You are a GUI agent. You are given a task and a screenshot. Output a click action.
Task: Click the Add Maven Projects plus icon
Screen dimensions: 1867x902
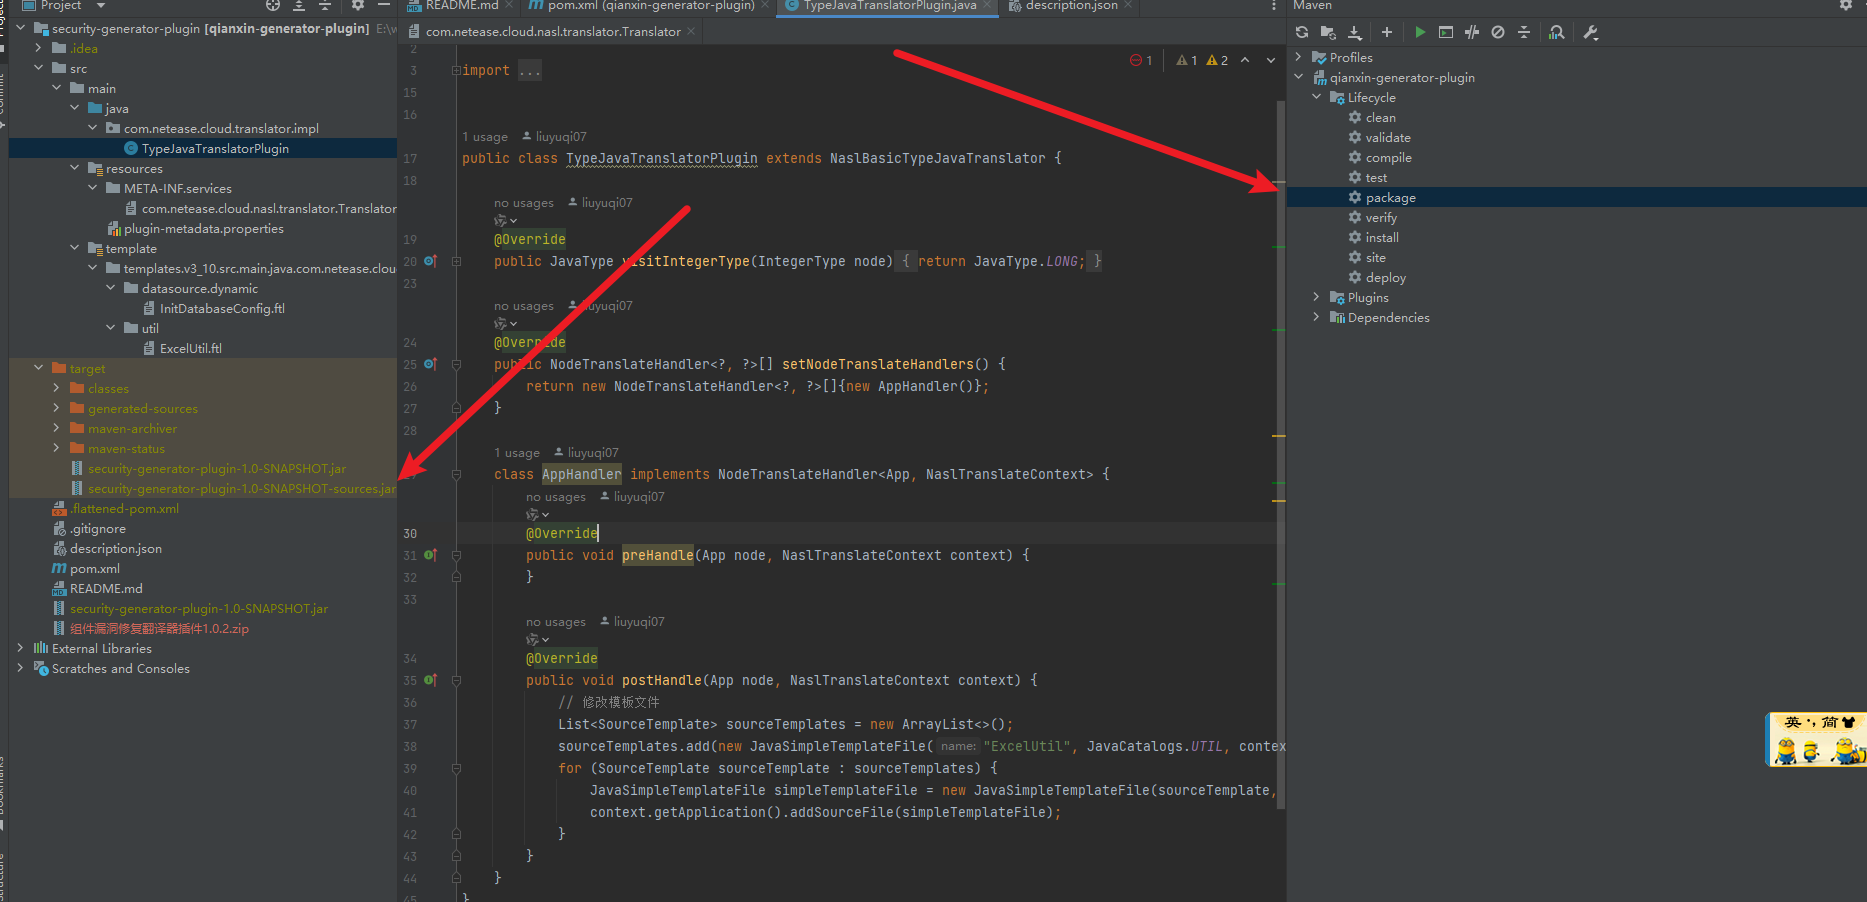click(1387, 33)
